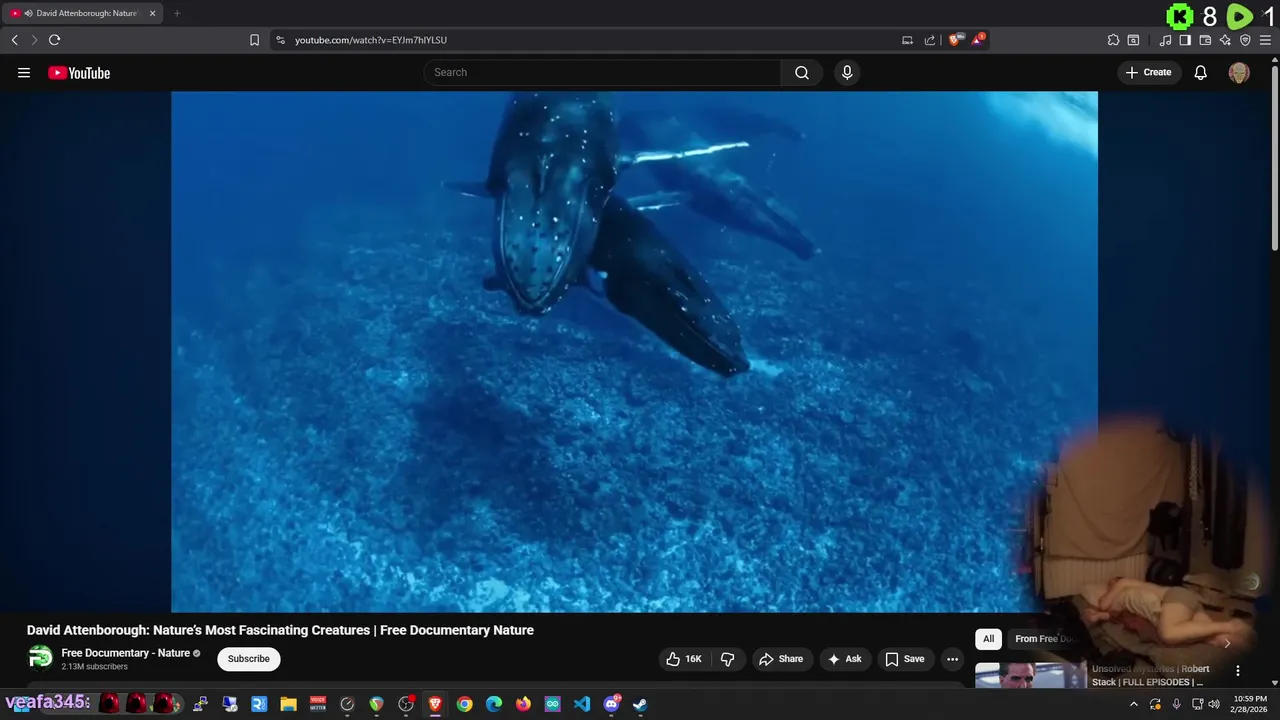Open Firefox from the taskbar

point(523,704)
